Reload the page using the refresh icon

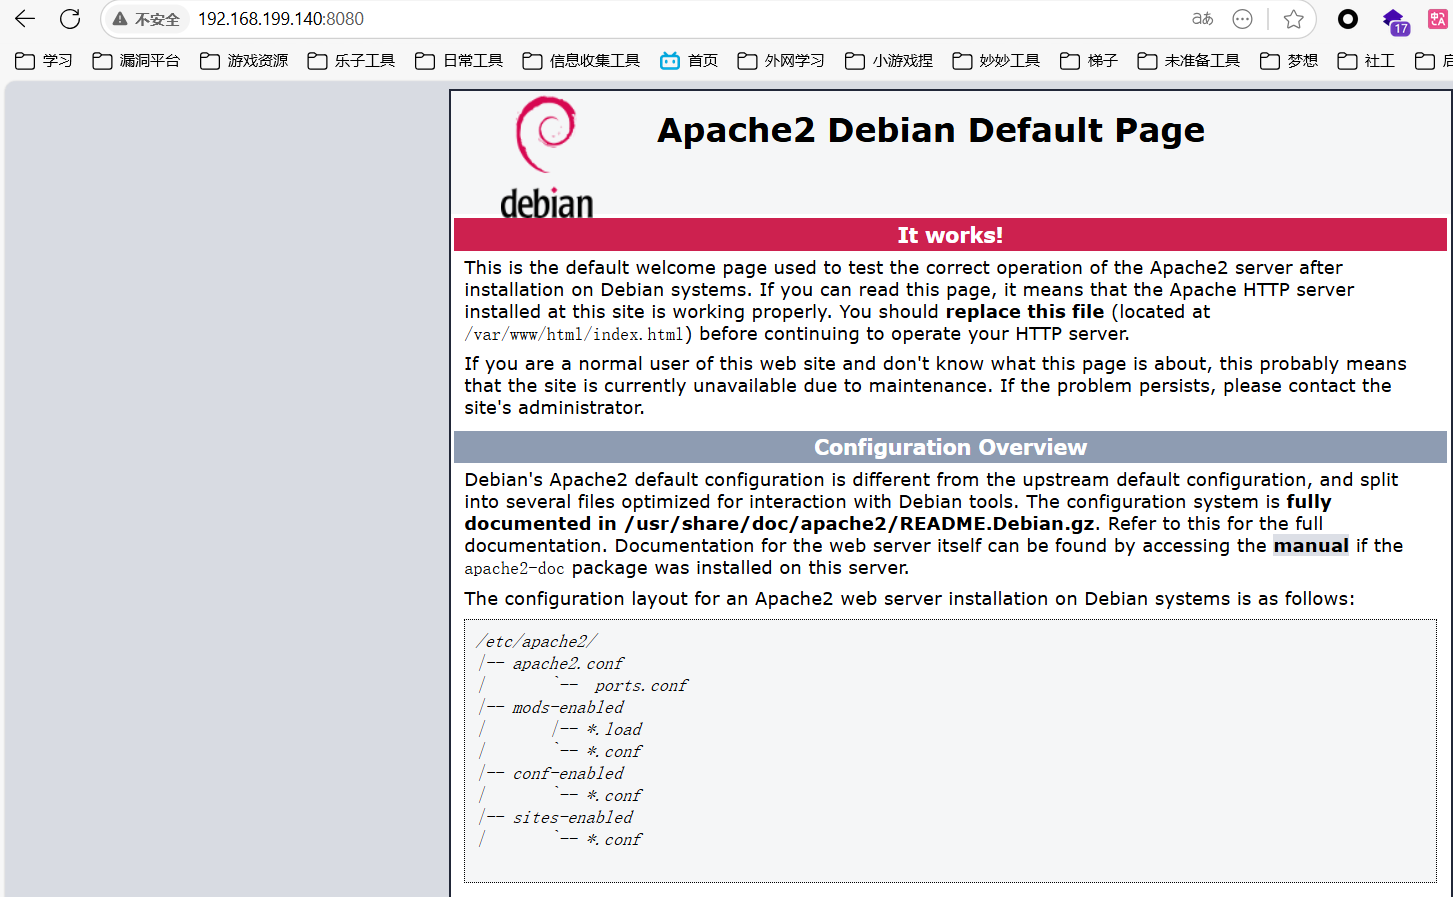tap(70, 19)
